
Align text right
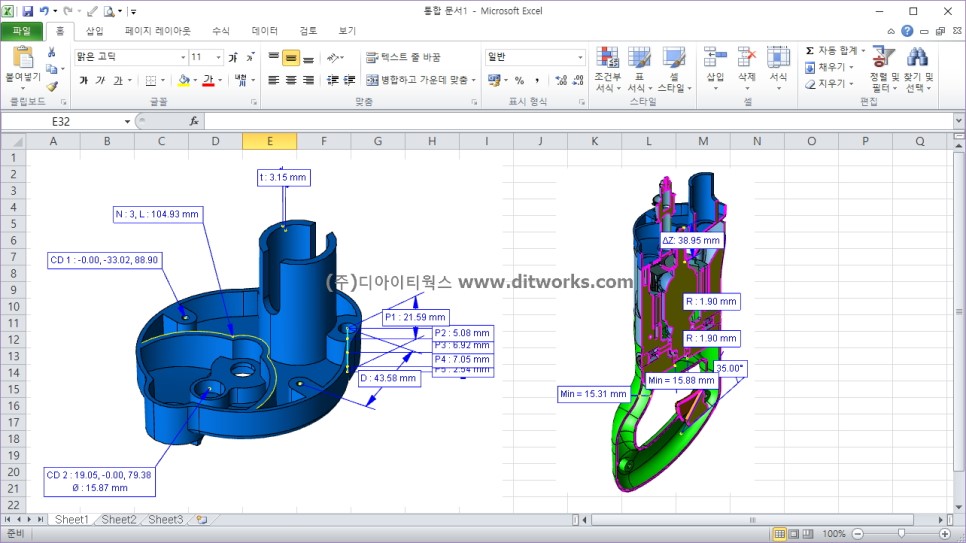point(308,80)
